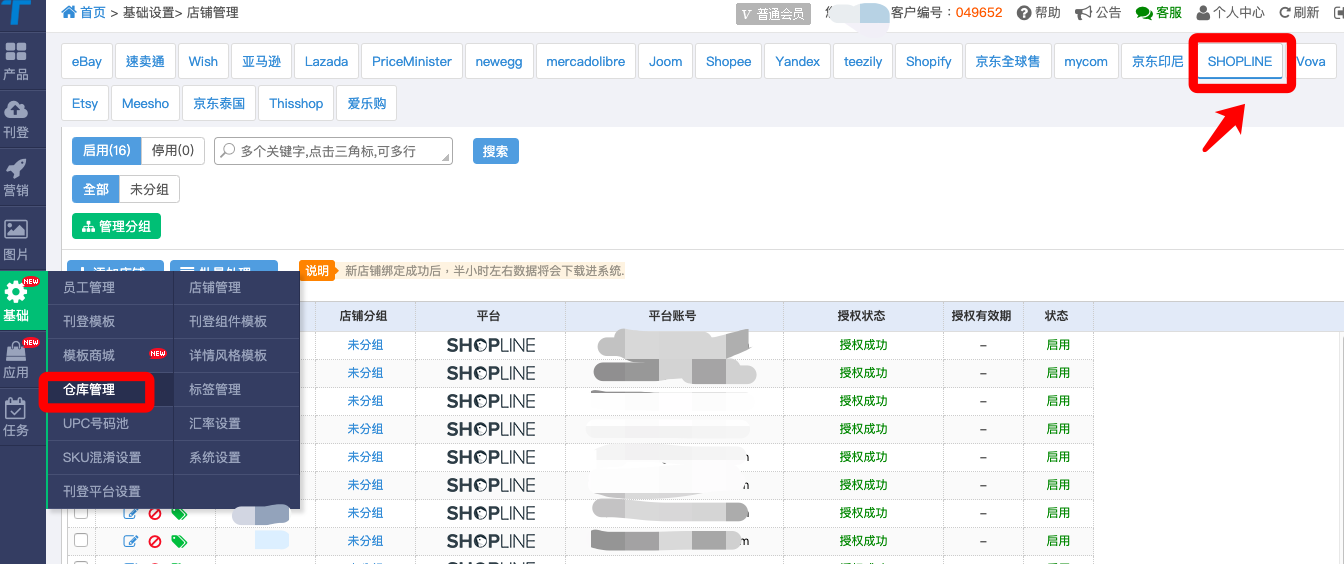Switch to the Thisshop platform tab
Viewport: 1344px width, 564px height.
coord(296,103)
